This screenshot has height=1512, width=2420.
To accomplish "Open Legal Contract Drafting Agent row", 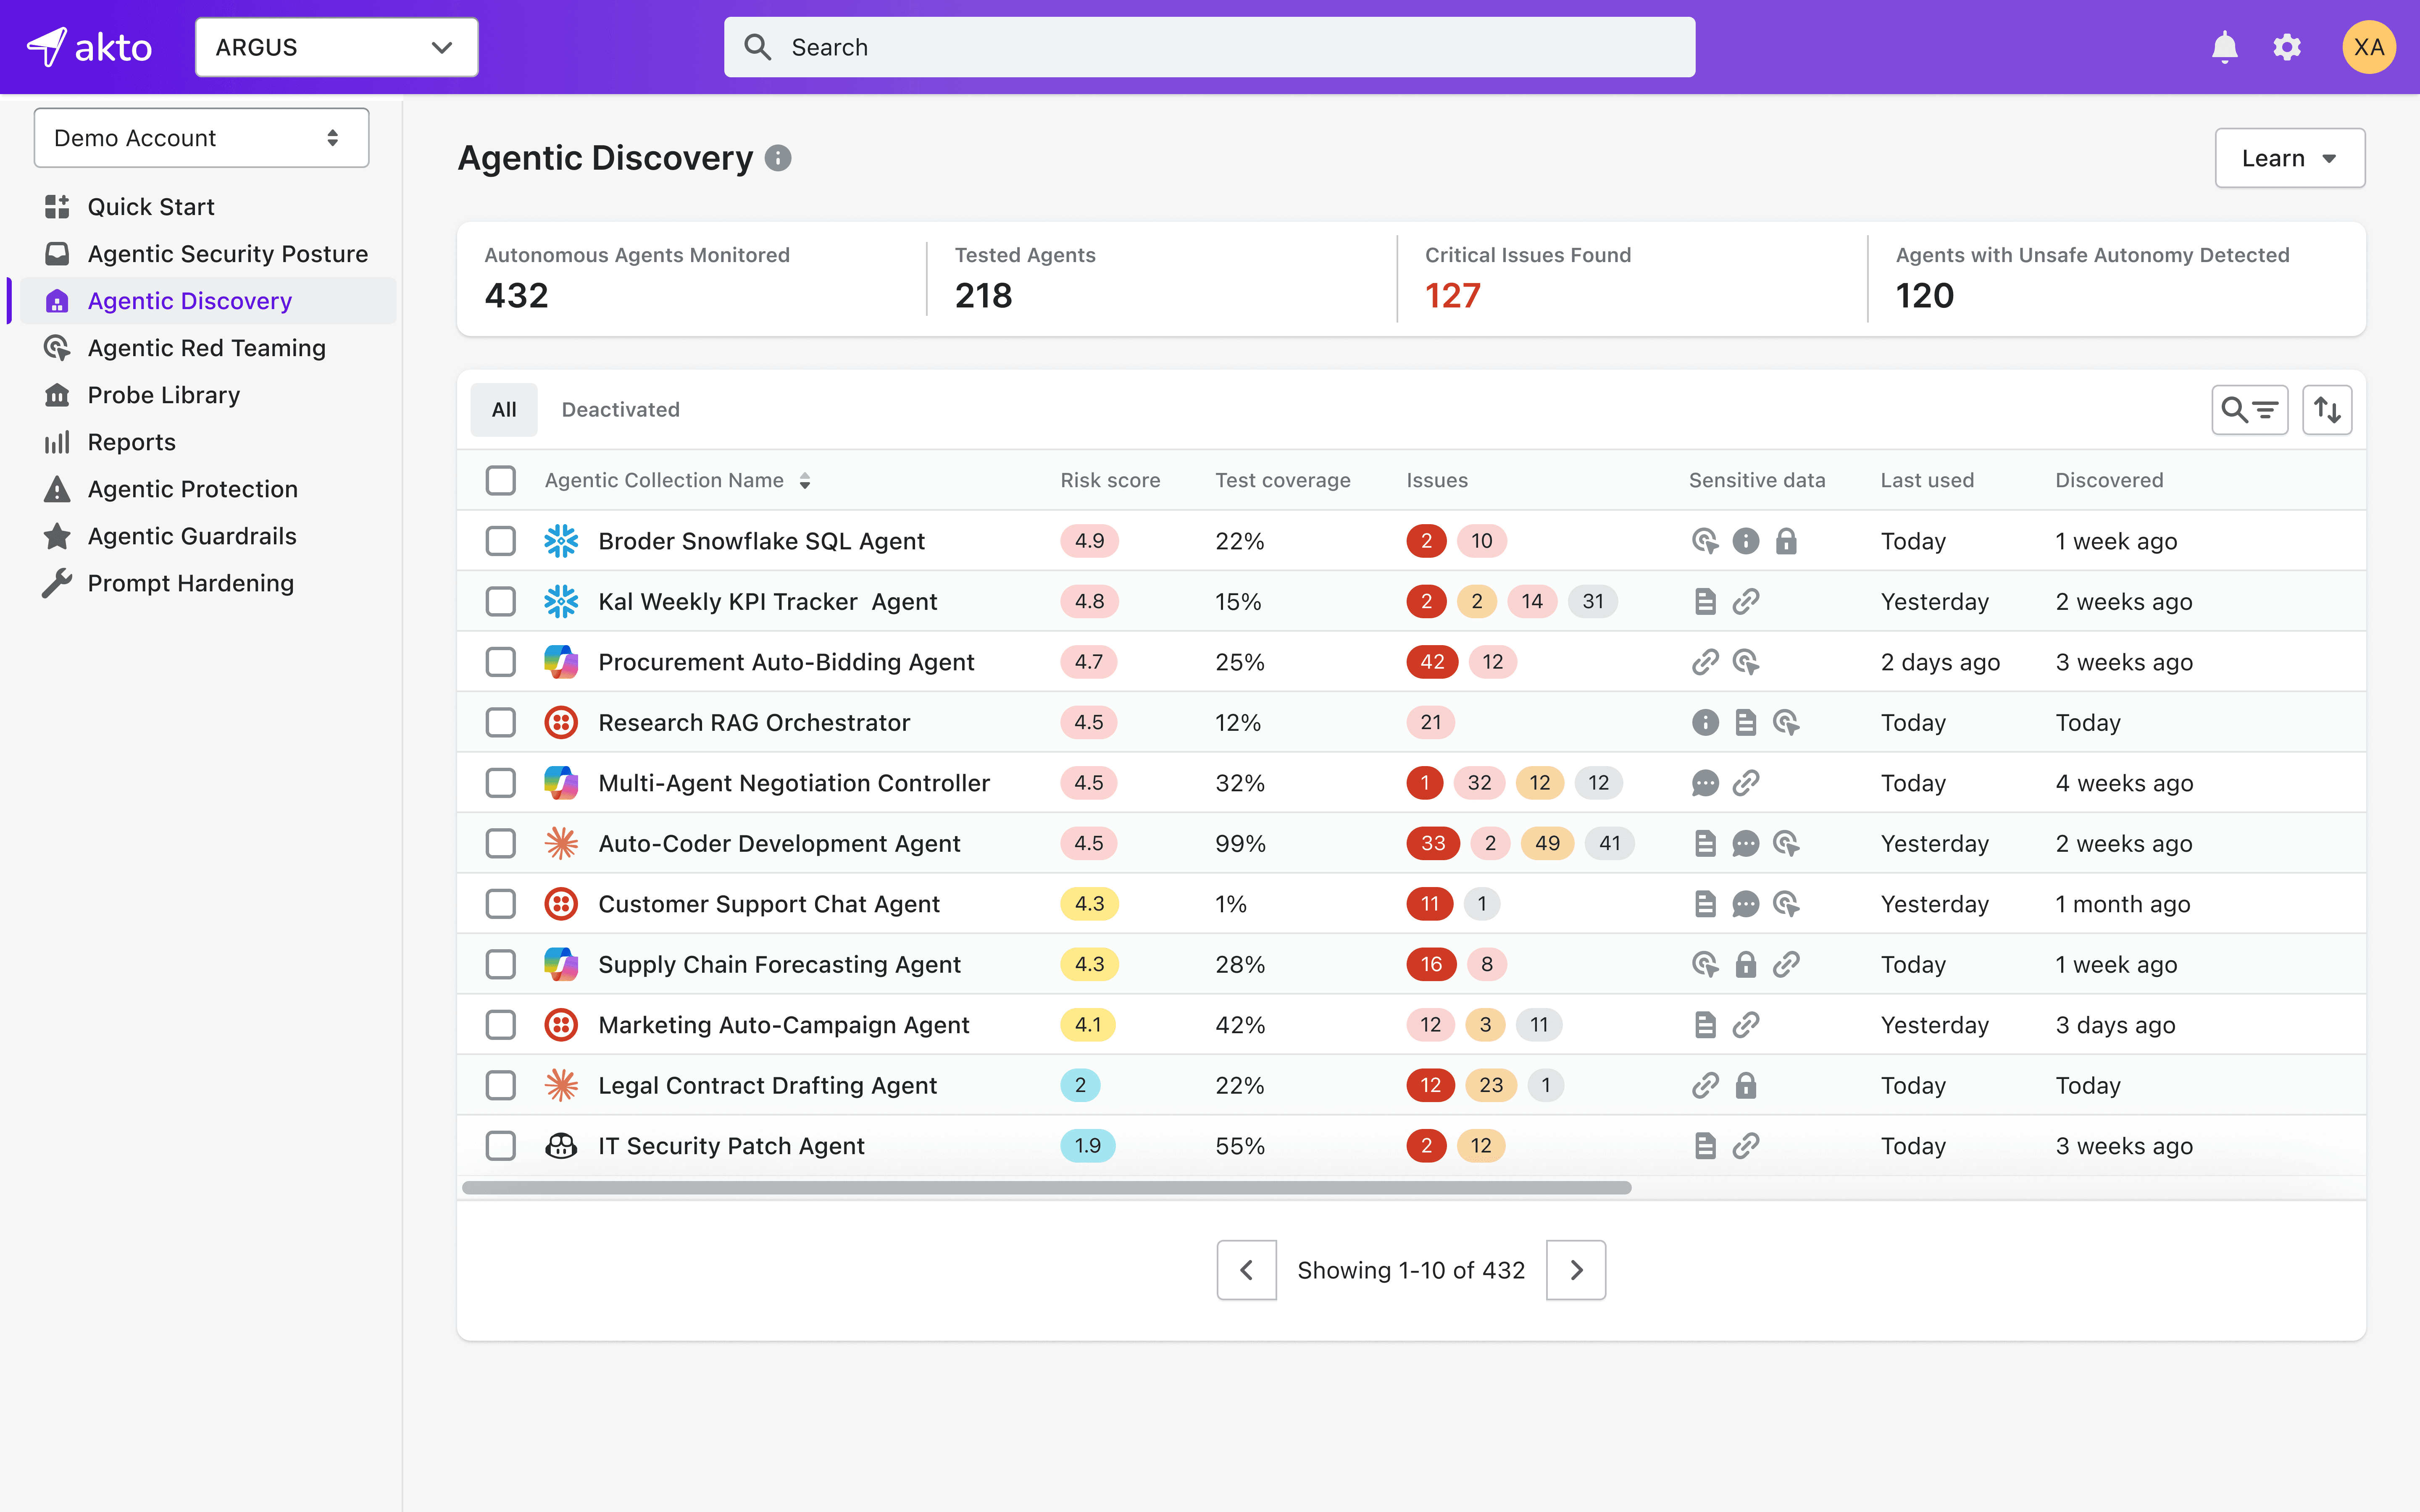I will [767, 1085].
